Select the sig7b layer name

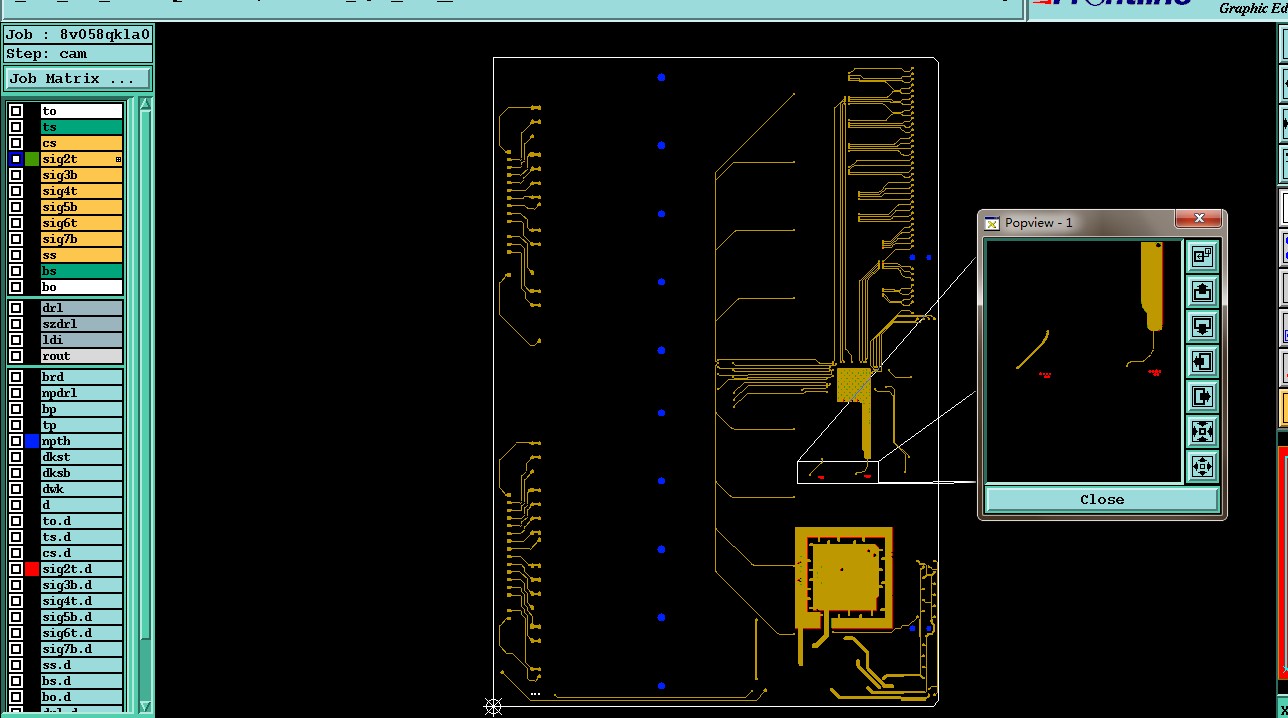pos(82,239)
